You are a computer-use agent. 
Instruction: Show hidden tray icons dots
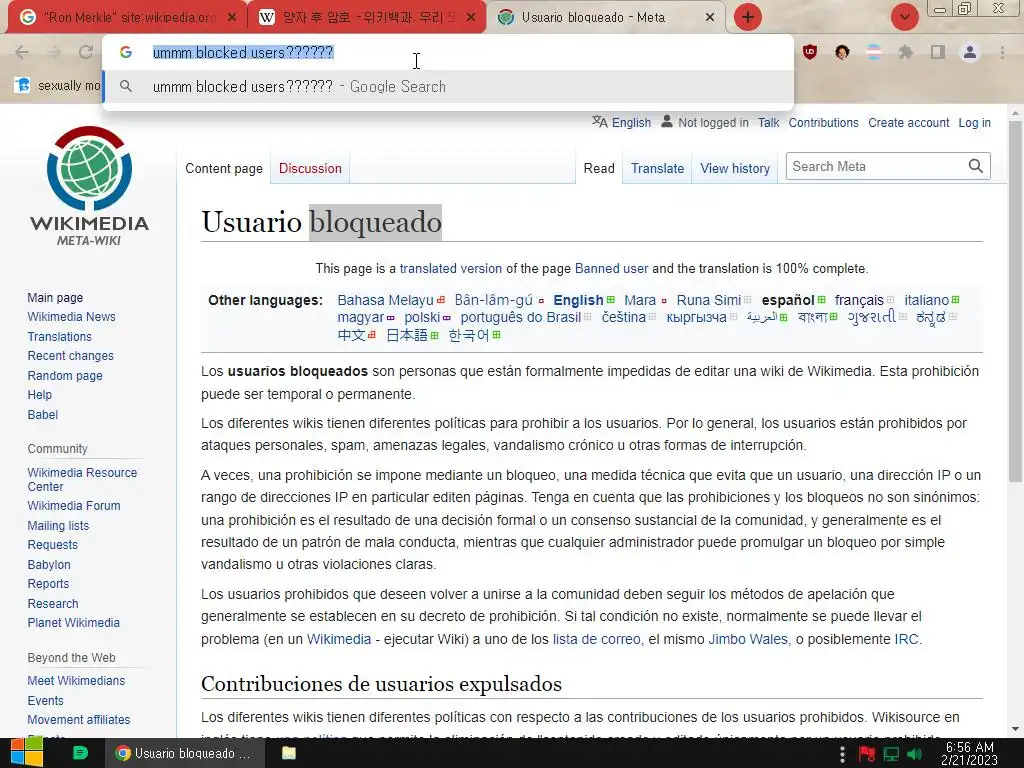pyautogui.click(x=842, y=754)
